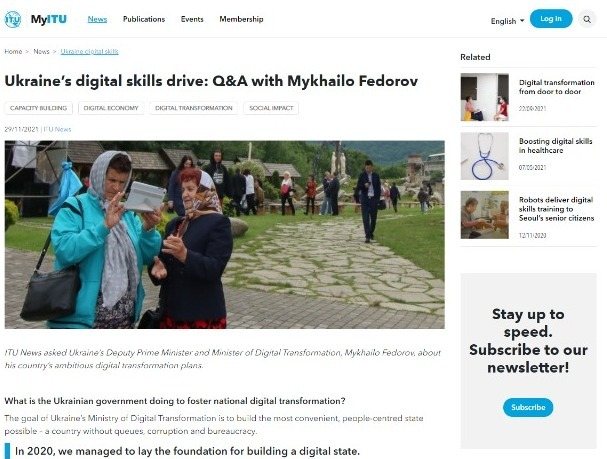
Task: Open Robots deliver digital skills training article
Action: point(556,209)
